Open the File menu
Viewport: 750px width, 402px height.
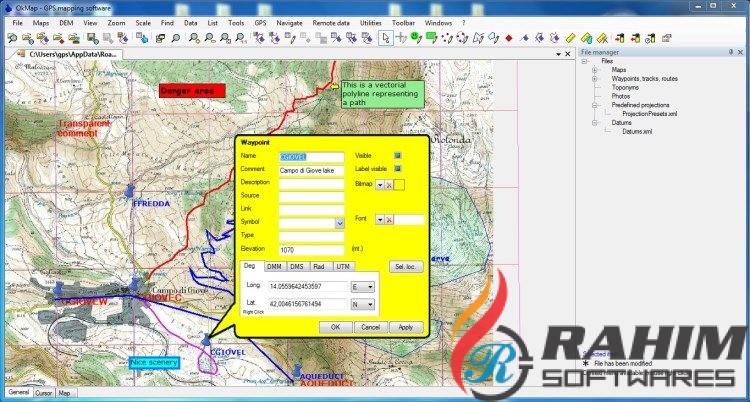[18, 23]
